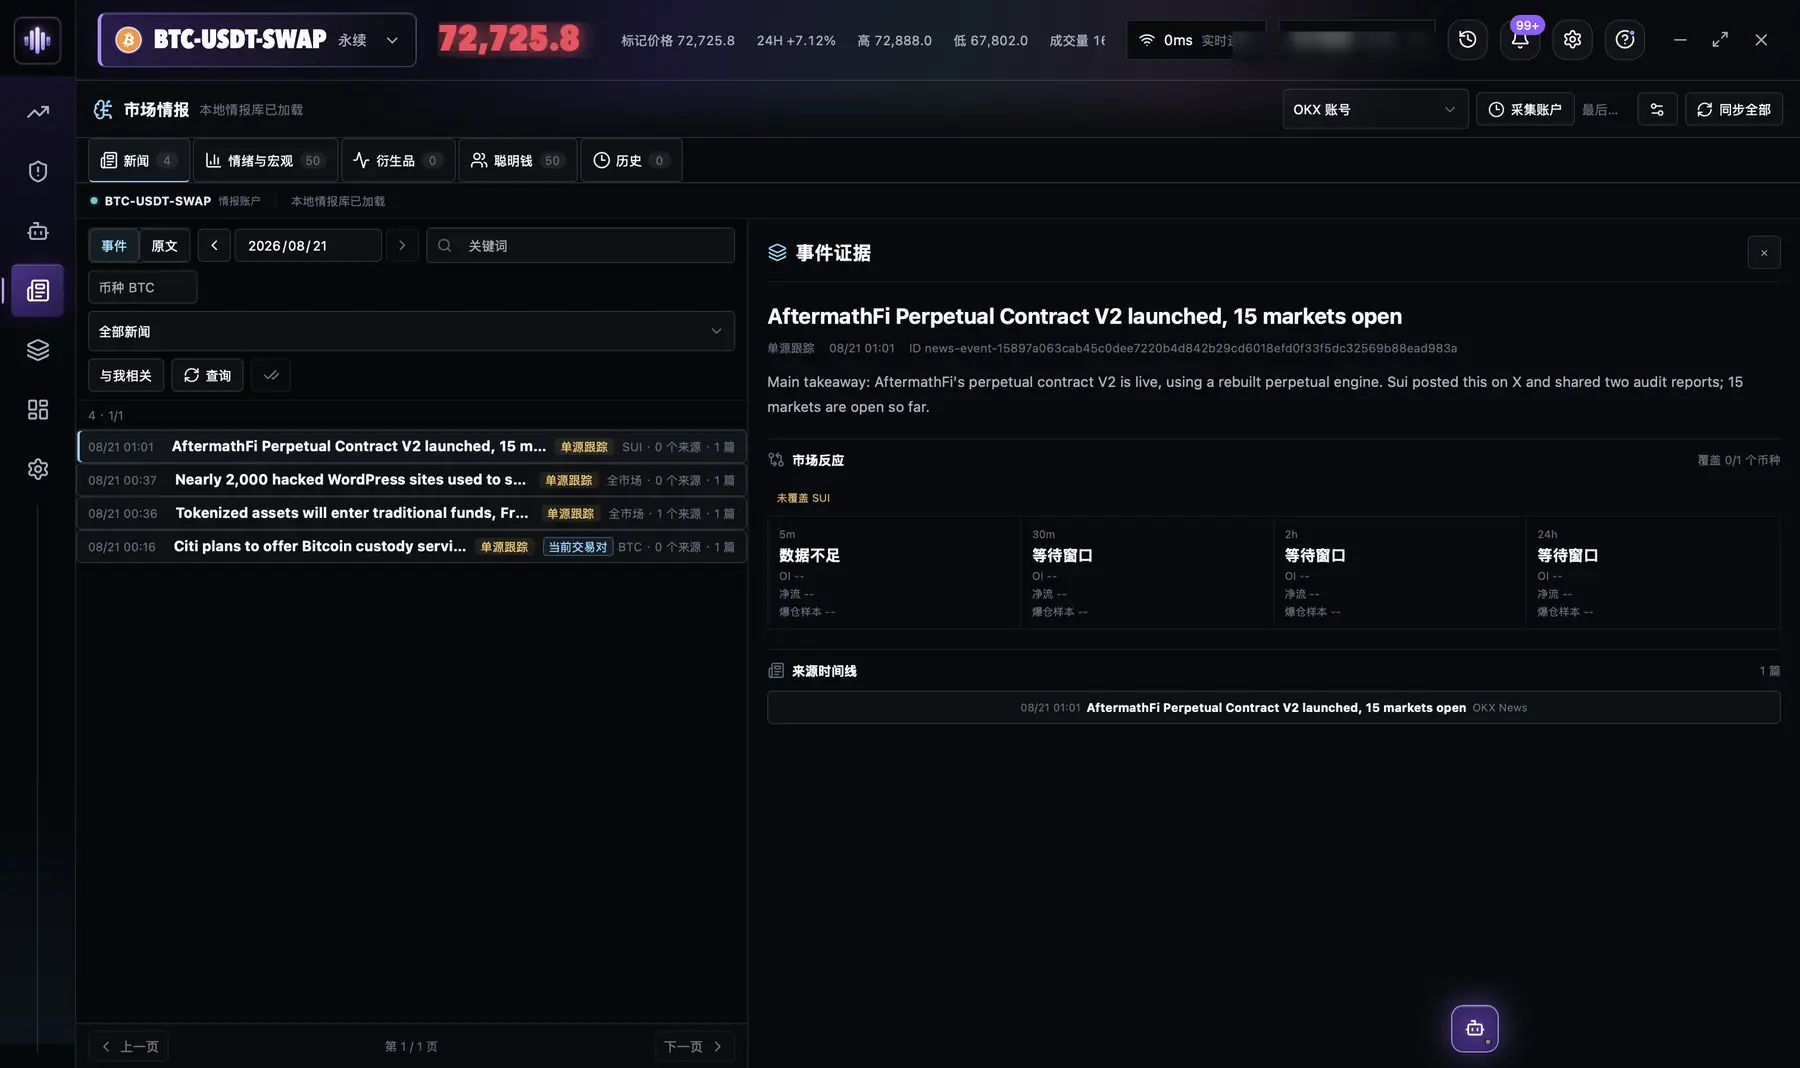
Task: Go to 上一页 in pagination
Action: (x=130, y=1046)
